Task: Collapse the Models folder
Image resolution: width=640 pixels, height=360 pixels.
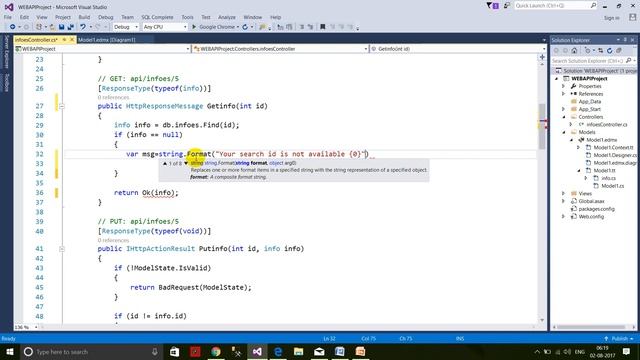Action: click(563, 132)
